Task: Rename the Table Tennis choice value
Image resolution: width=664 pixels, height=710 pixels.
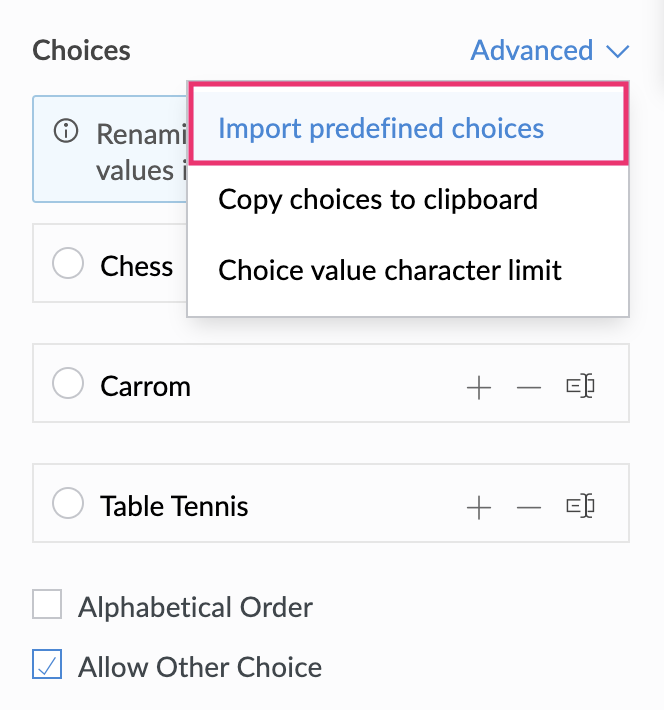Action: [580, 506]
